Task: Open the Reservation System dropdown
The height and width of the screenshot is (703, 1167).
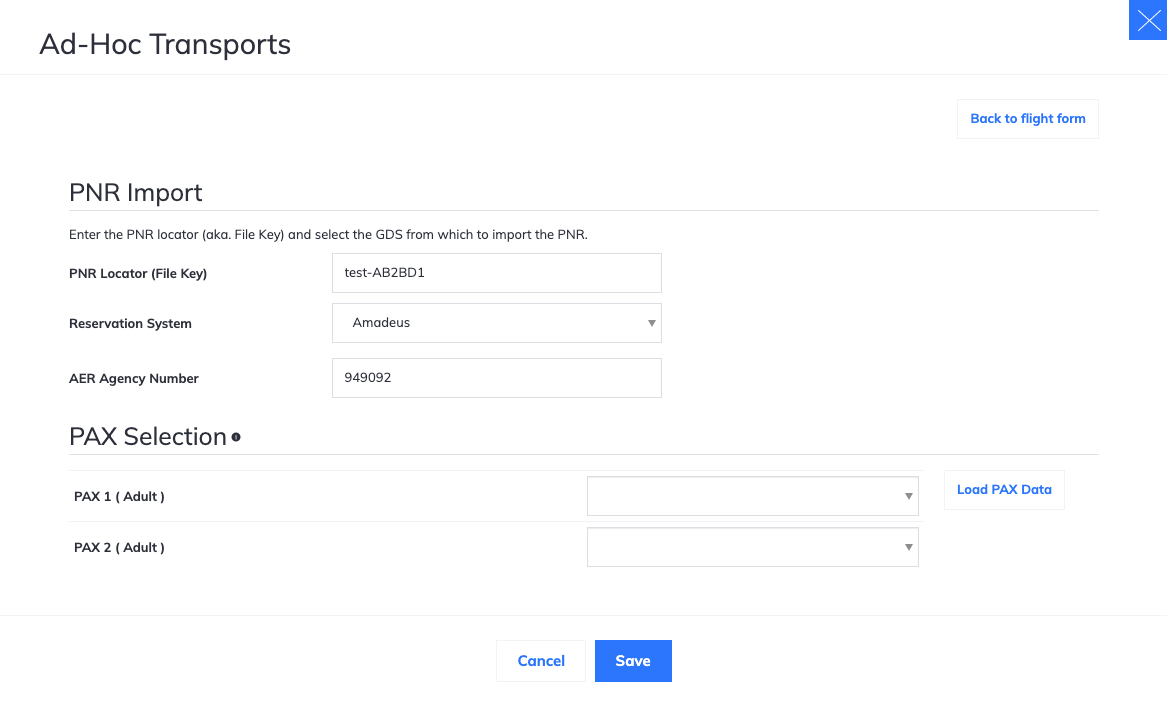Action: pos(496,323)
